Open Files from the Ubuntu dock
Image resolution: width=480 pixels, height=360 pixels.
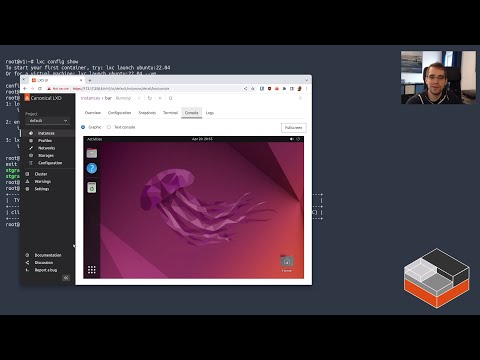pos(92,153)
